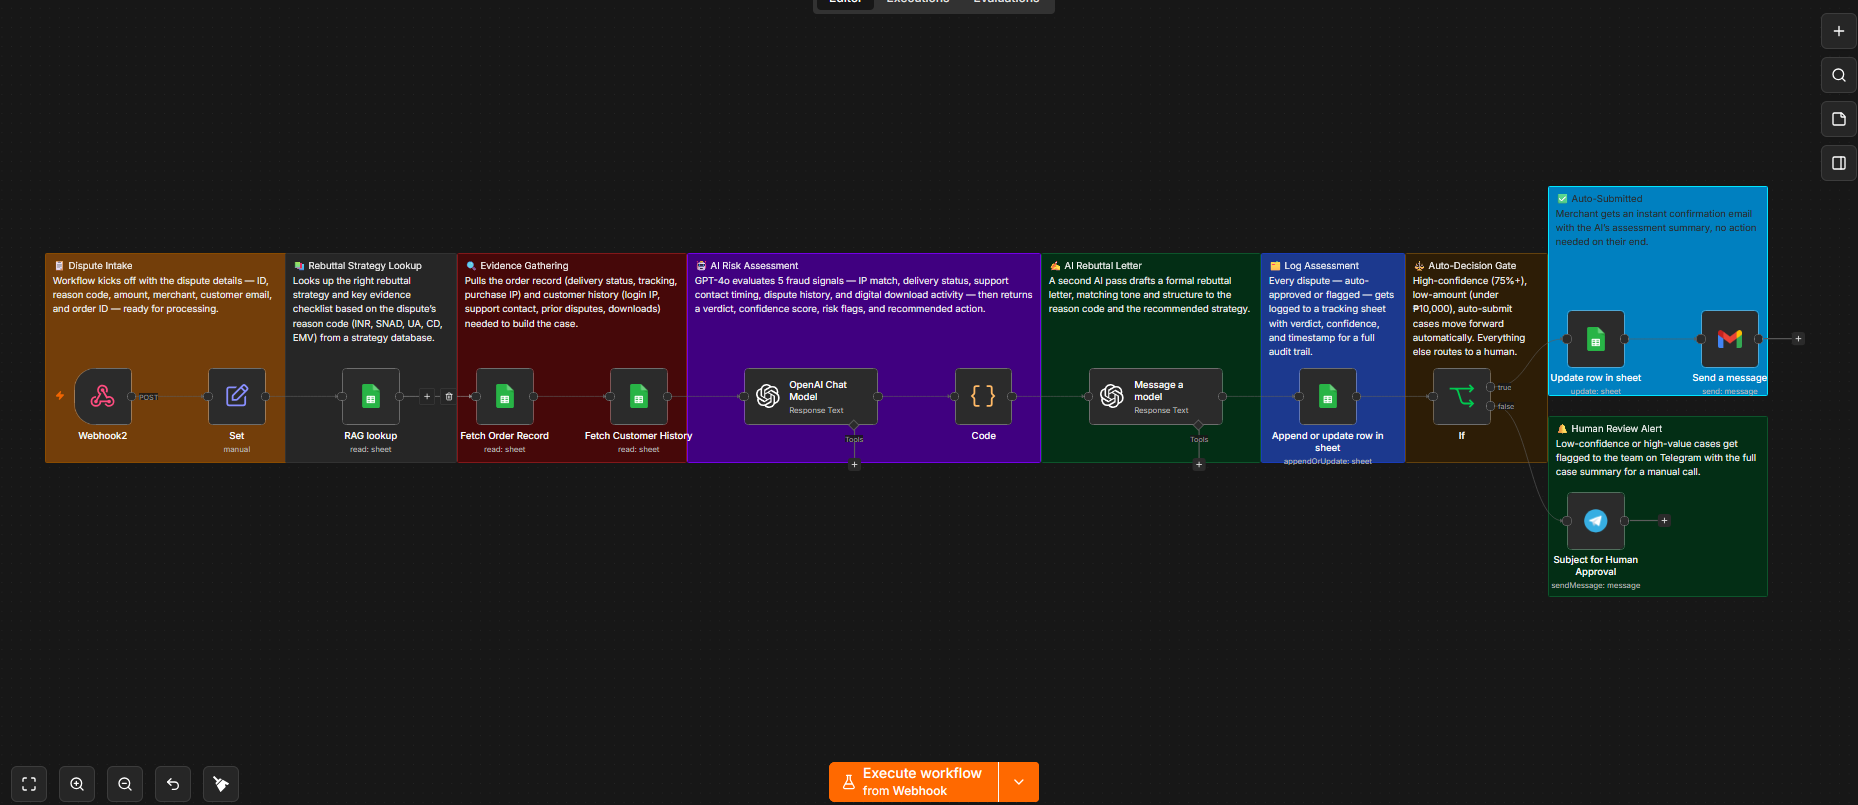Screen dimensions: 1858x805
Task: Select the RAG lookup Google Sheets node
Action: 371,396
